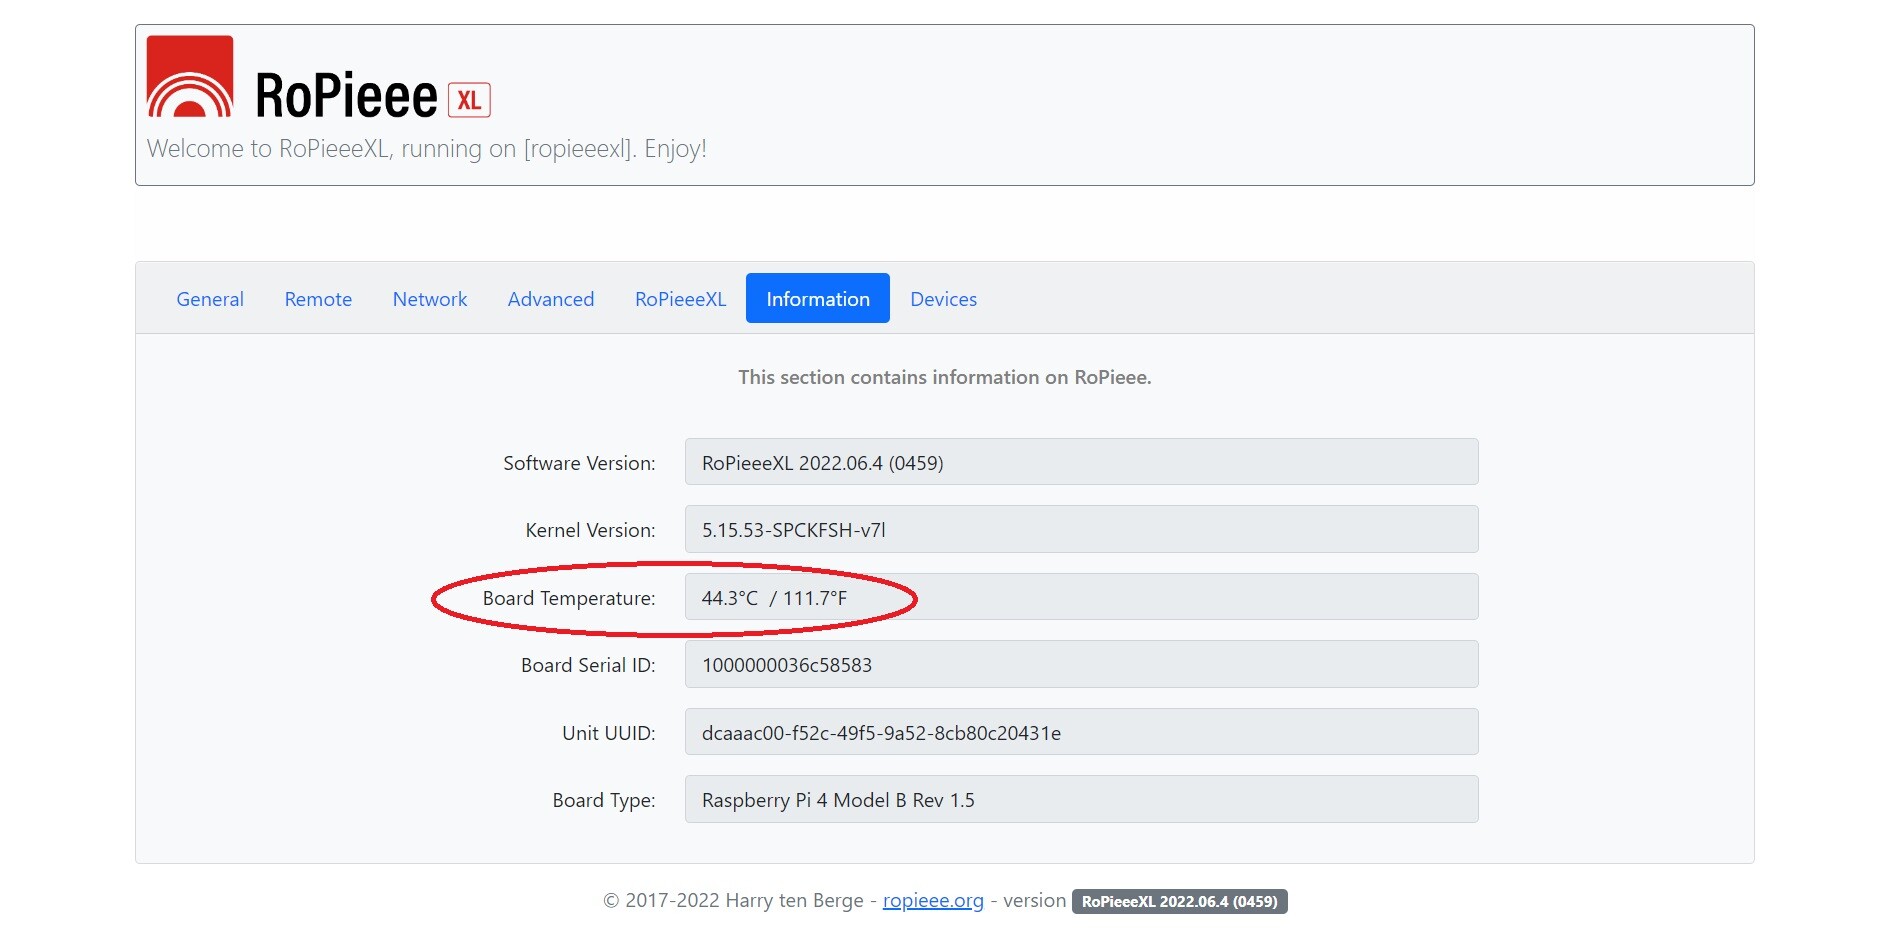The height and width of the screenshot is (937, 1889).
Task: Click the RoPieee title wordmark
Action: point(346,96)
